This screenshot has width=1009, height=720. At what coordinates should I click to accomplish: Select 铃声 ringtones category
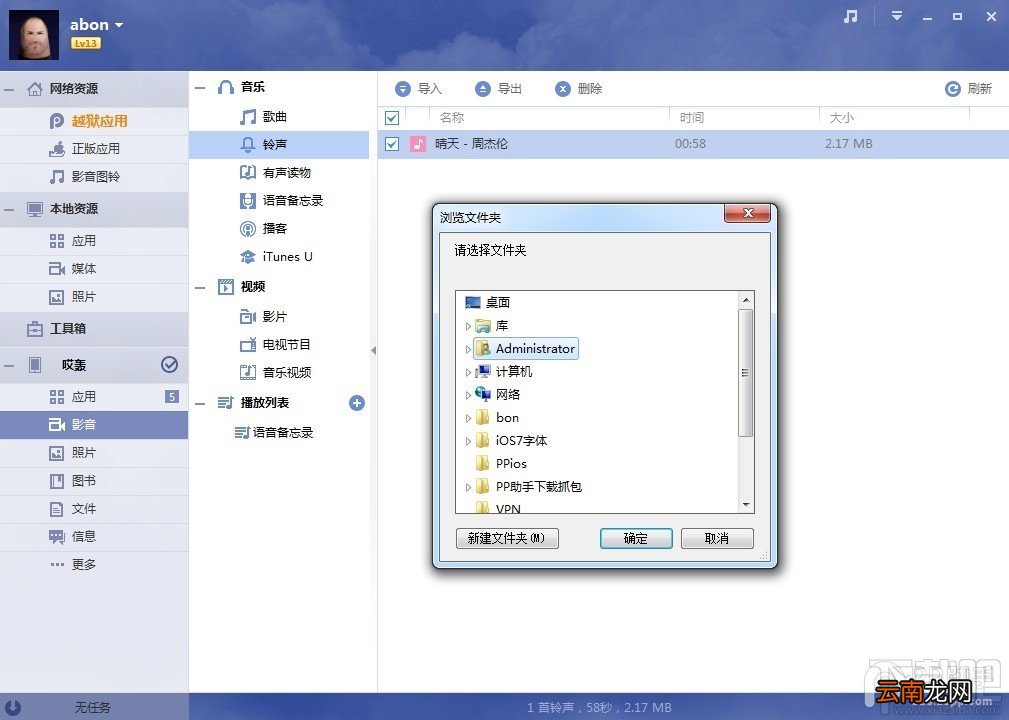pyautogui.click(x=279, y=145)
